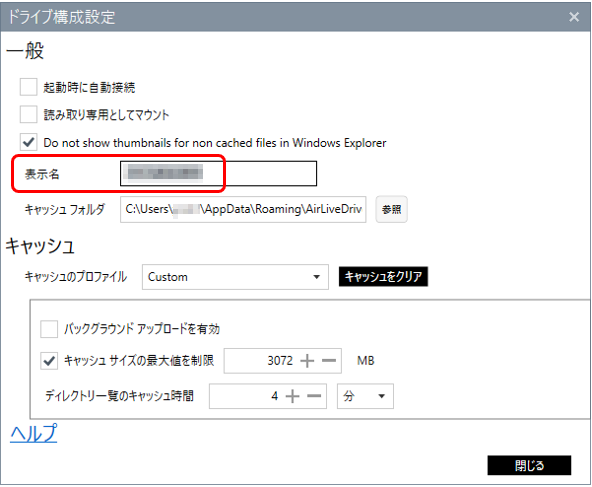Enable 起動時に自動接続 checkbox
The image size is (592, 487).
tap(29, 87)
